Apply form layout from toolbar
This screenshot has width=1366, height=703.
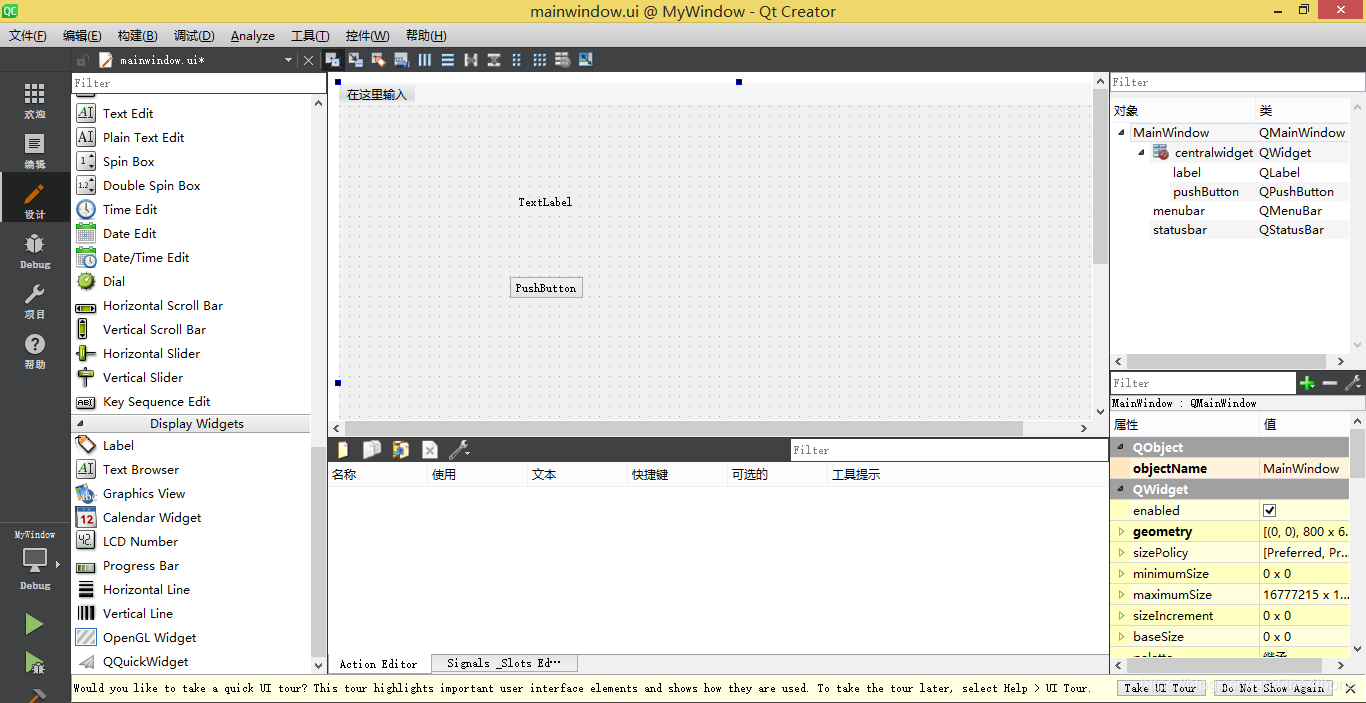coord(516,60)
